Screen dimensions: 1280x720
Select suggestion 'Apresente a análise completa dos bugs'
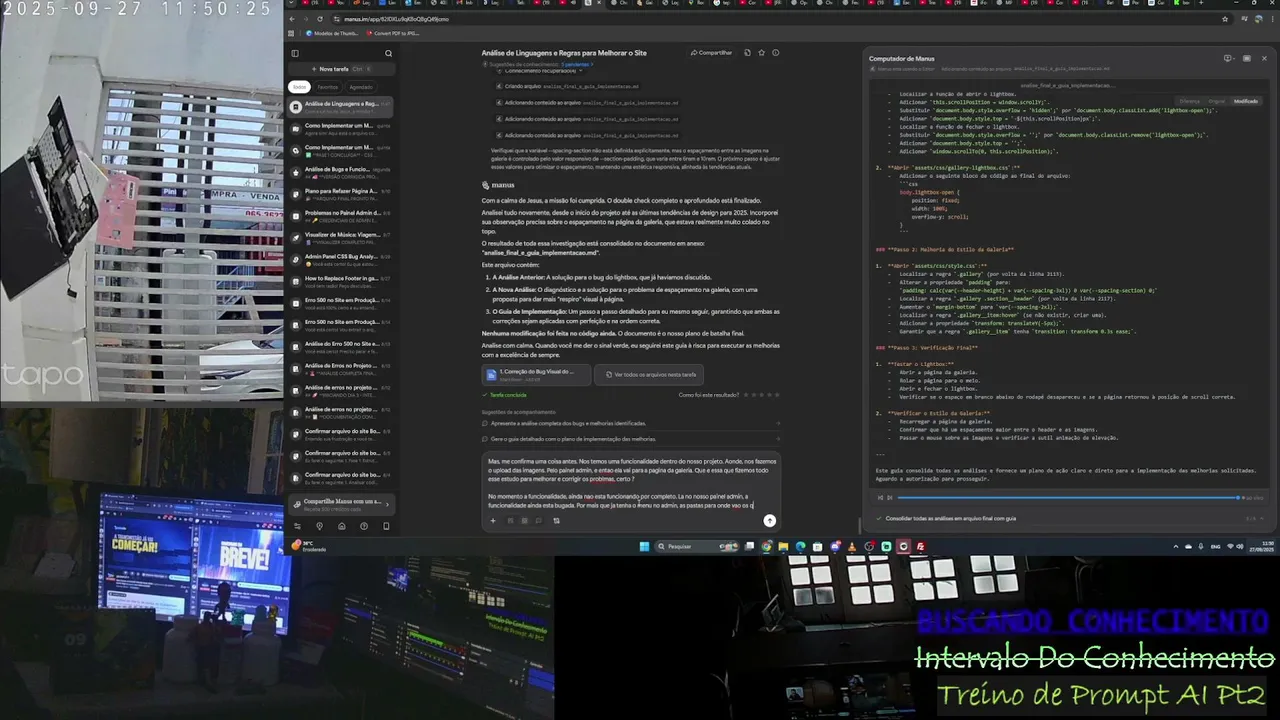click(x=630, y=423)
